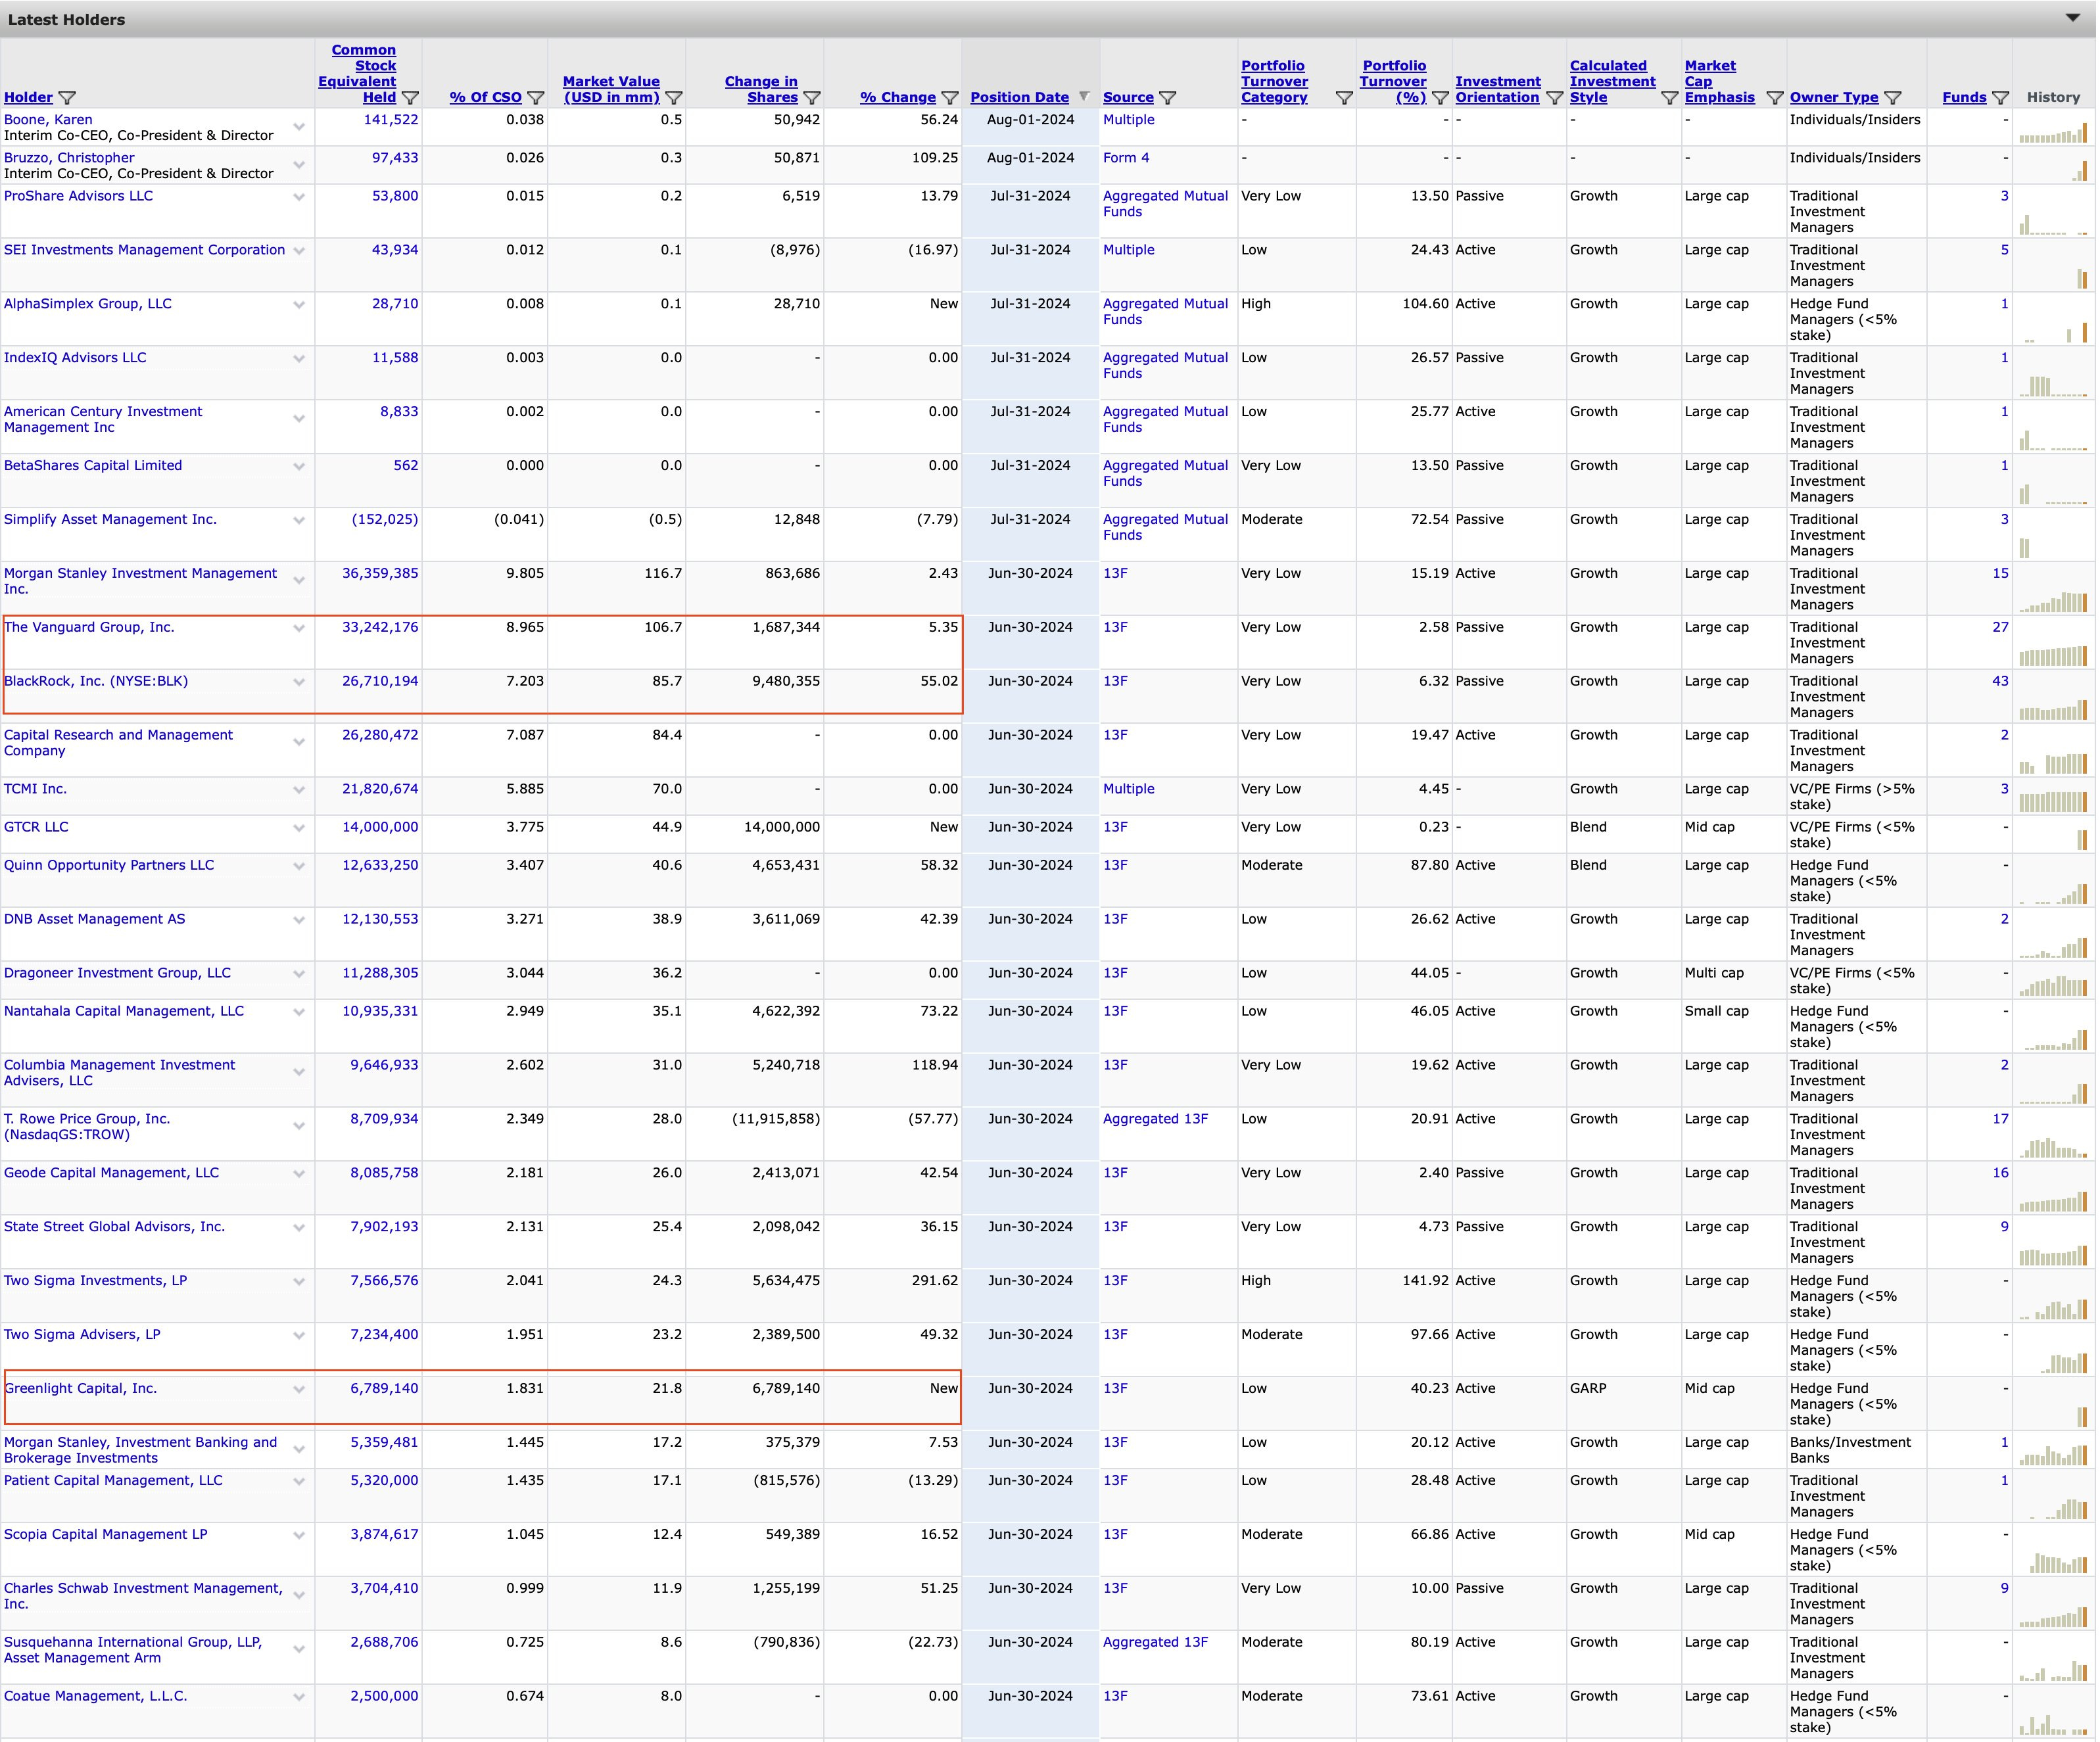
Task: Sort by Market Value (USD in mm)
Action: pyautogui.click(x=611, y=89)
